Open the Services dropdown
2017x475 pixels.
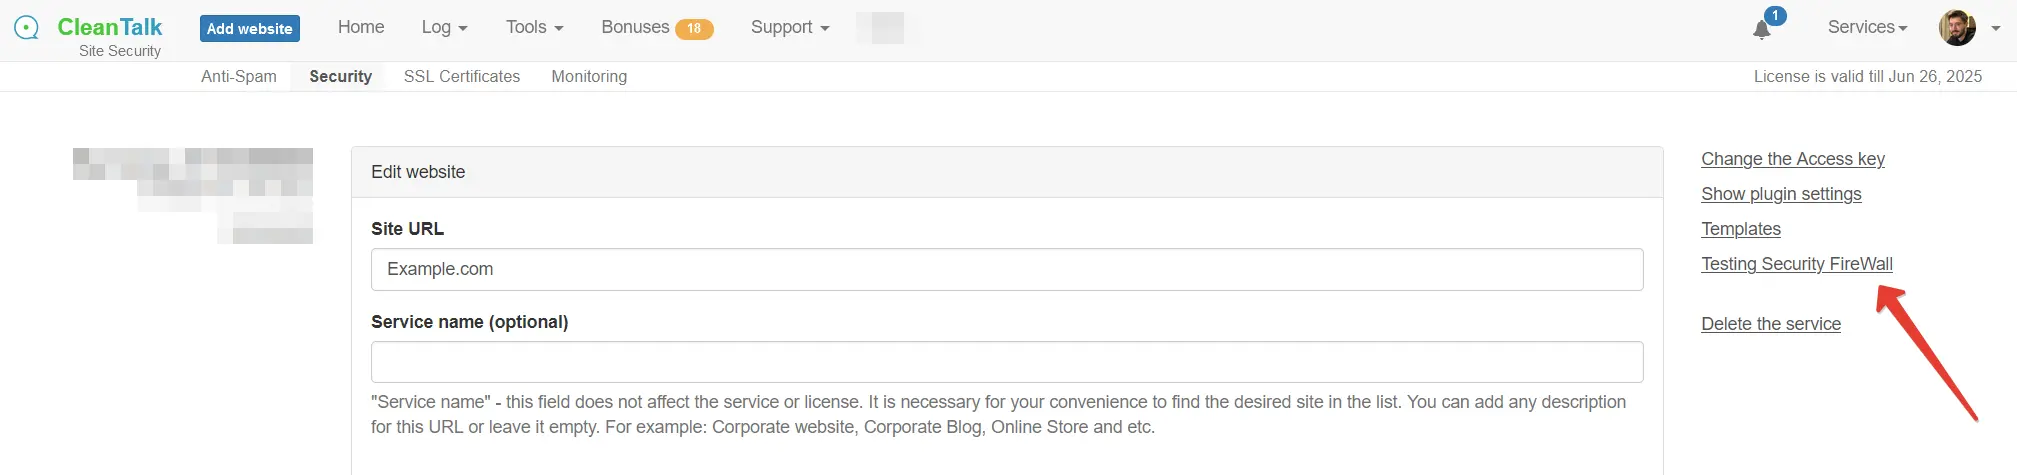coord(1867,28)
